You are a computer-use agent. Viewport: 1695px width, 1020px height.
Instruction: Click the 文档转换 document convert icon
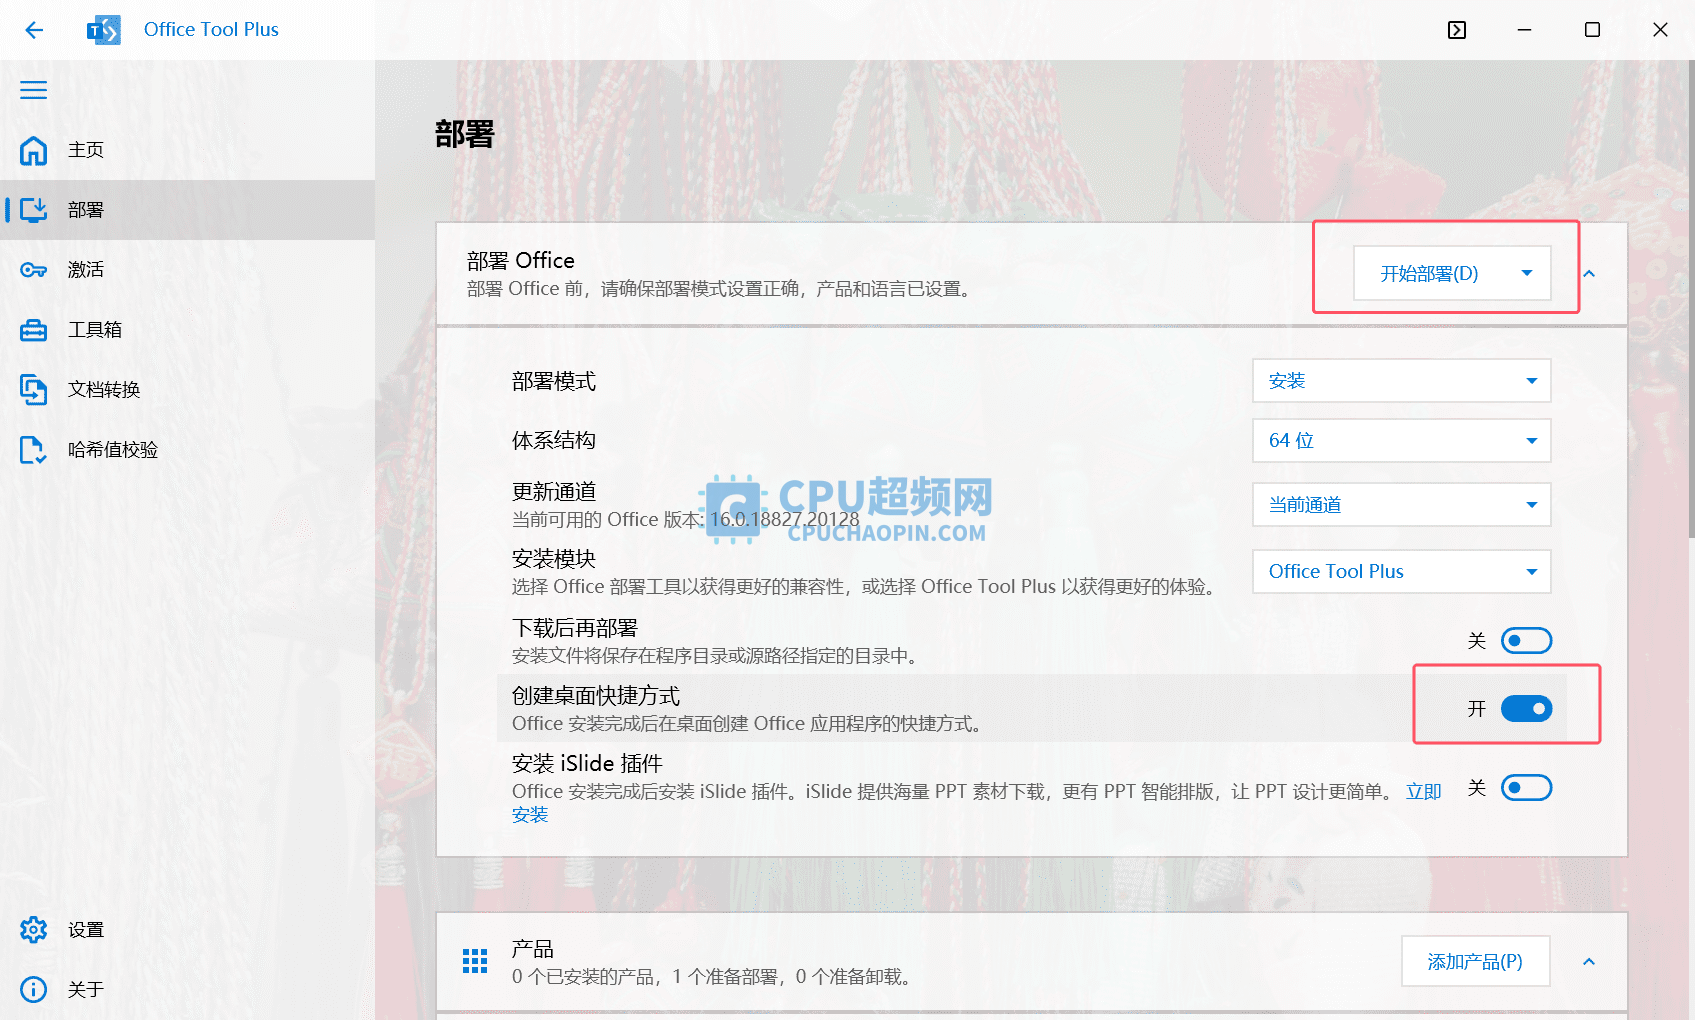tap(34, 390)
